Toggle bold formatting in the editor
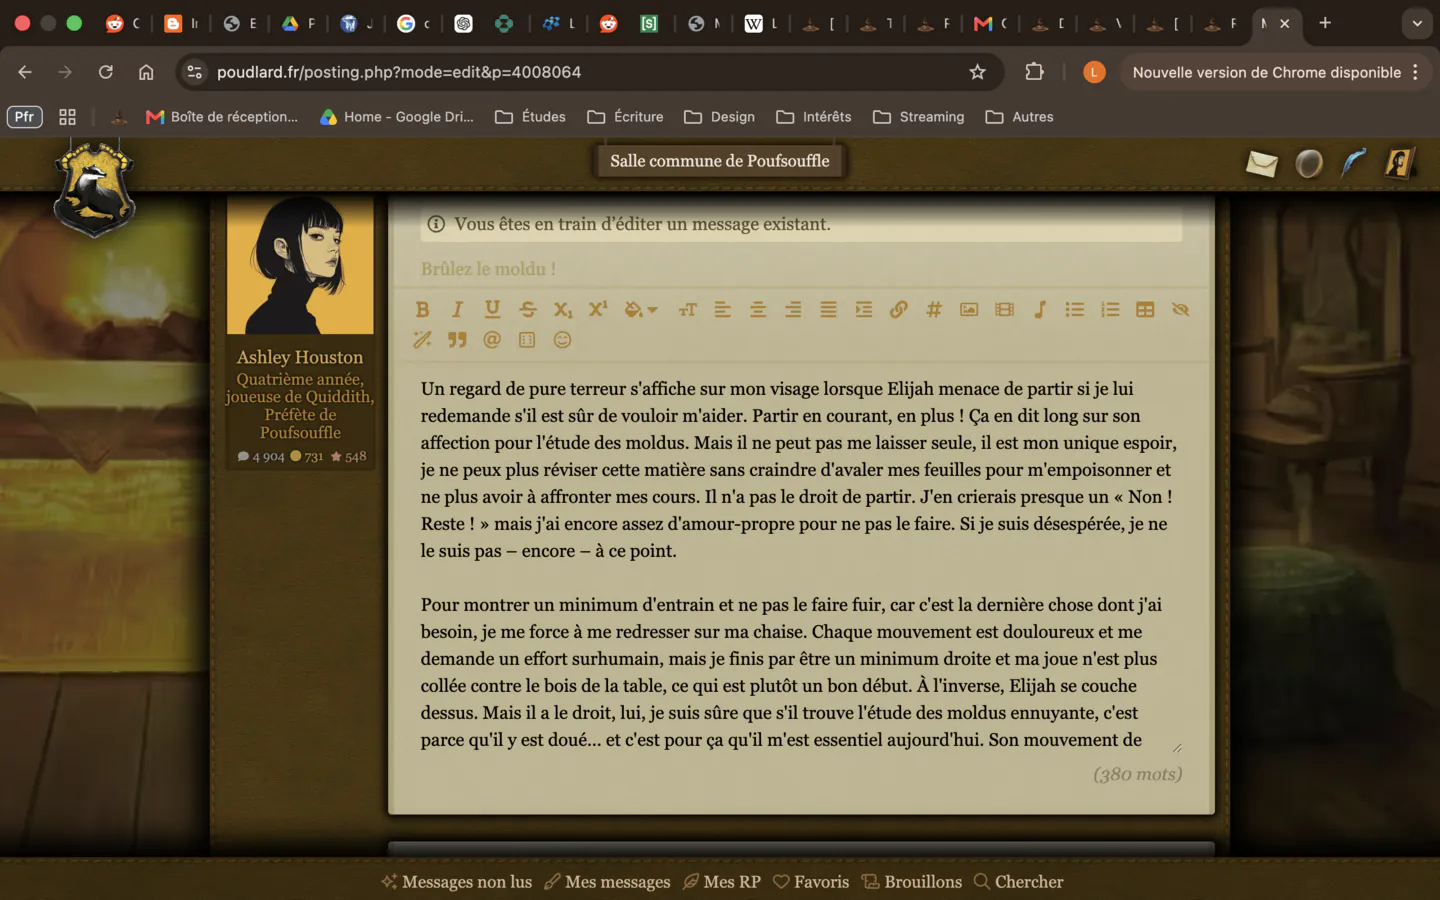This screenshot has height=900, width=1440. (422, 310)
